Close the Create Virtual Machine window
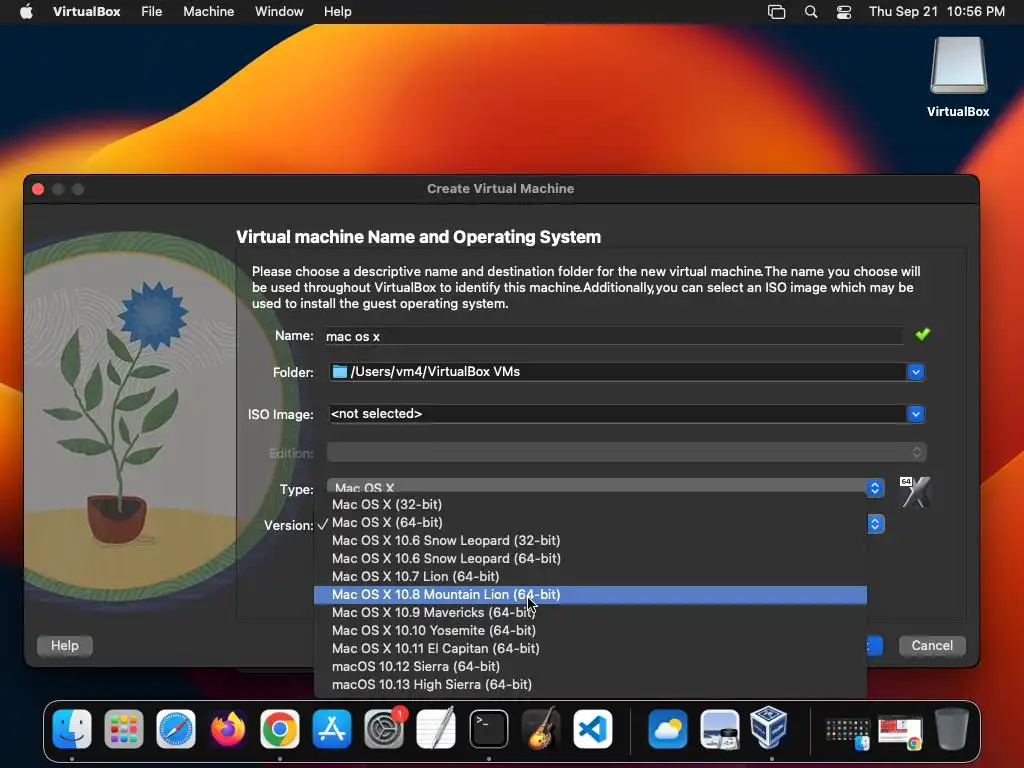 click(38, 189)
